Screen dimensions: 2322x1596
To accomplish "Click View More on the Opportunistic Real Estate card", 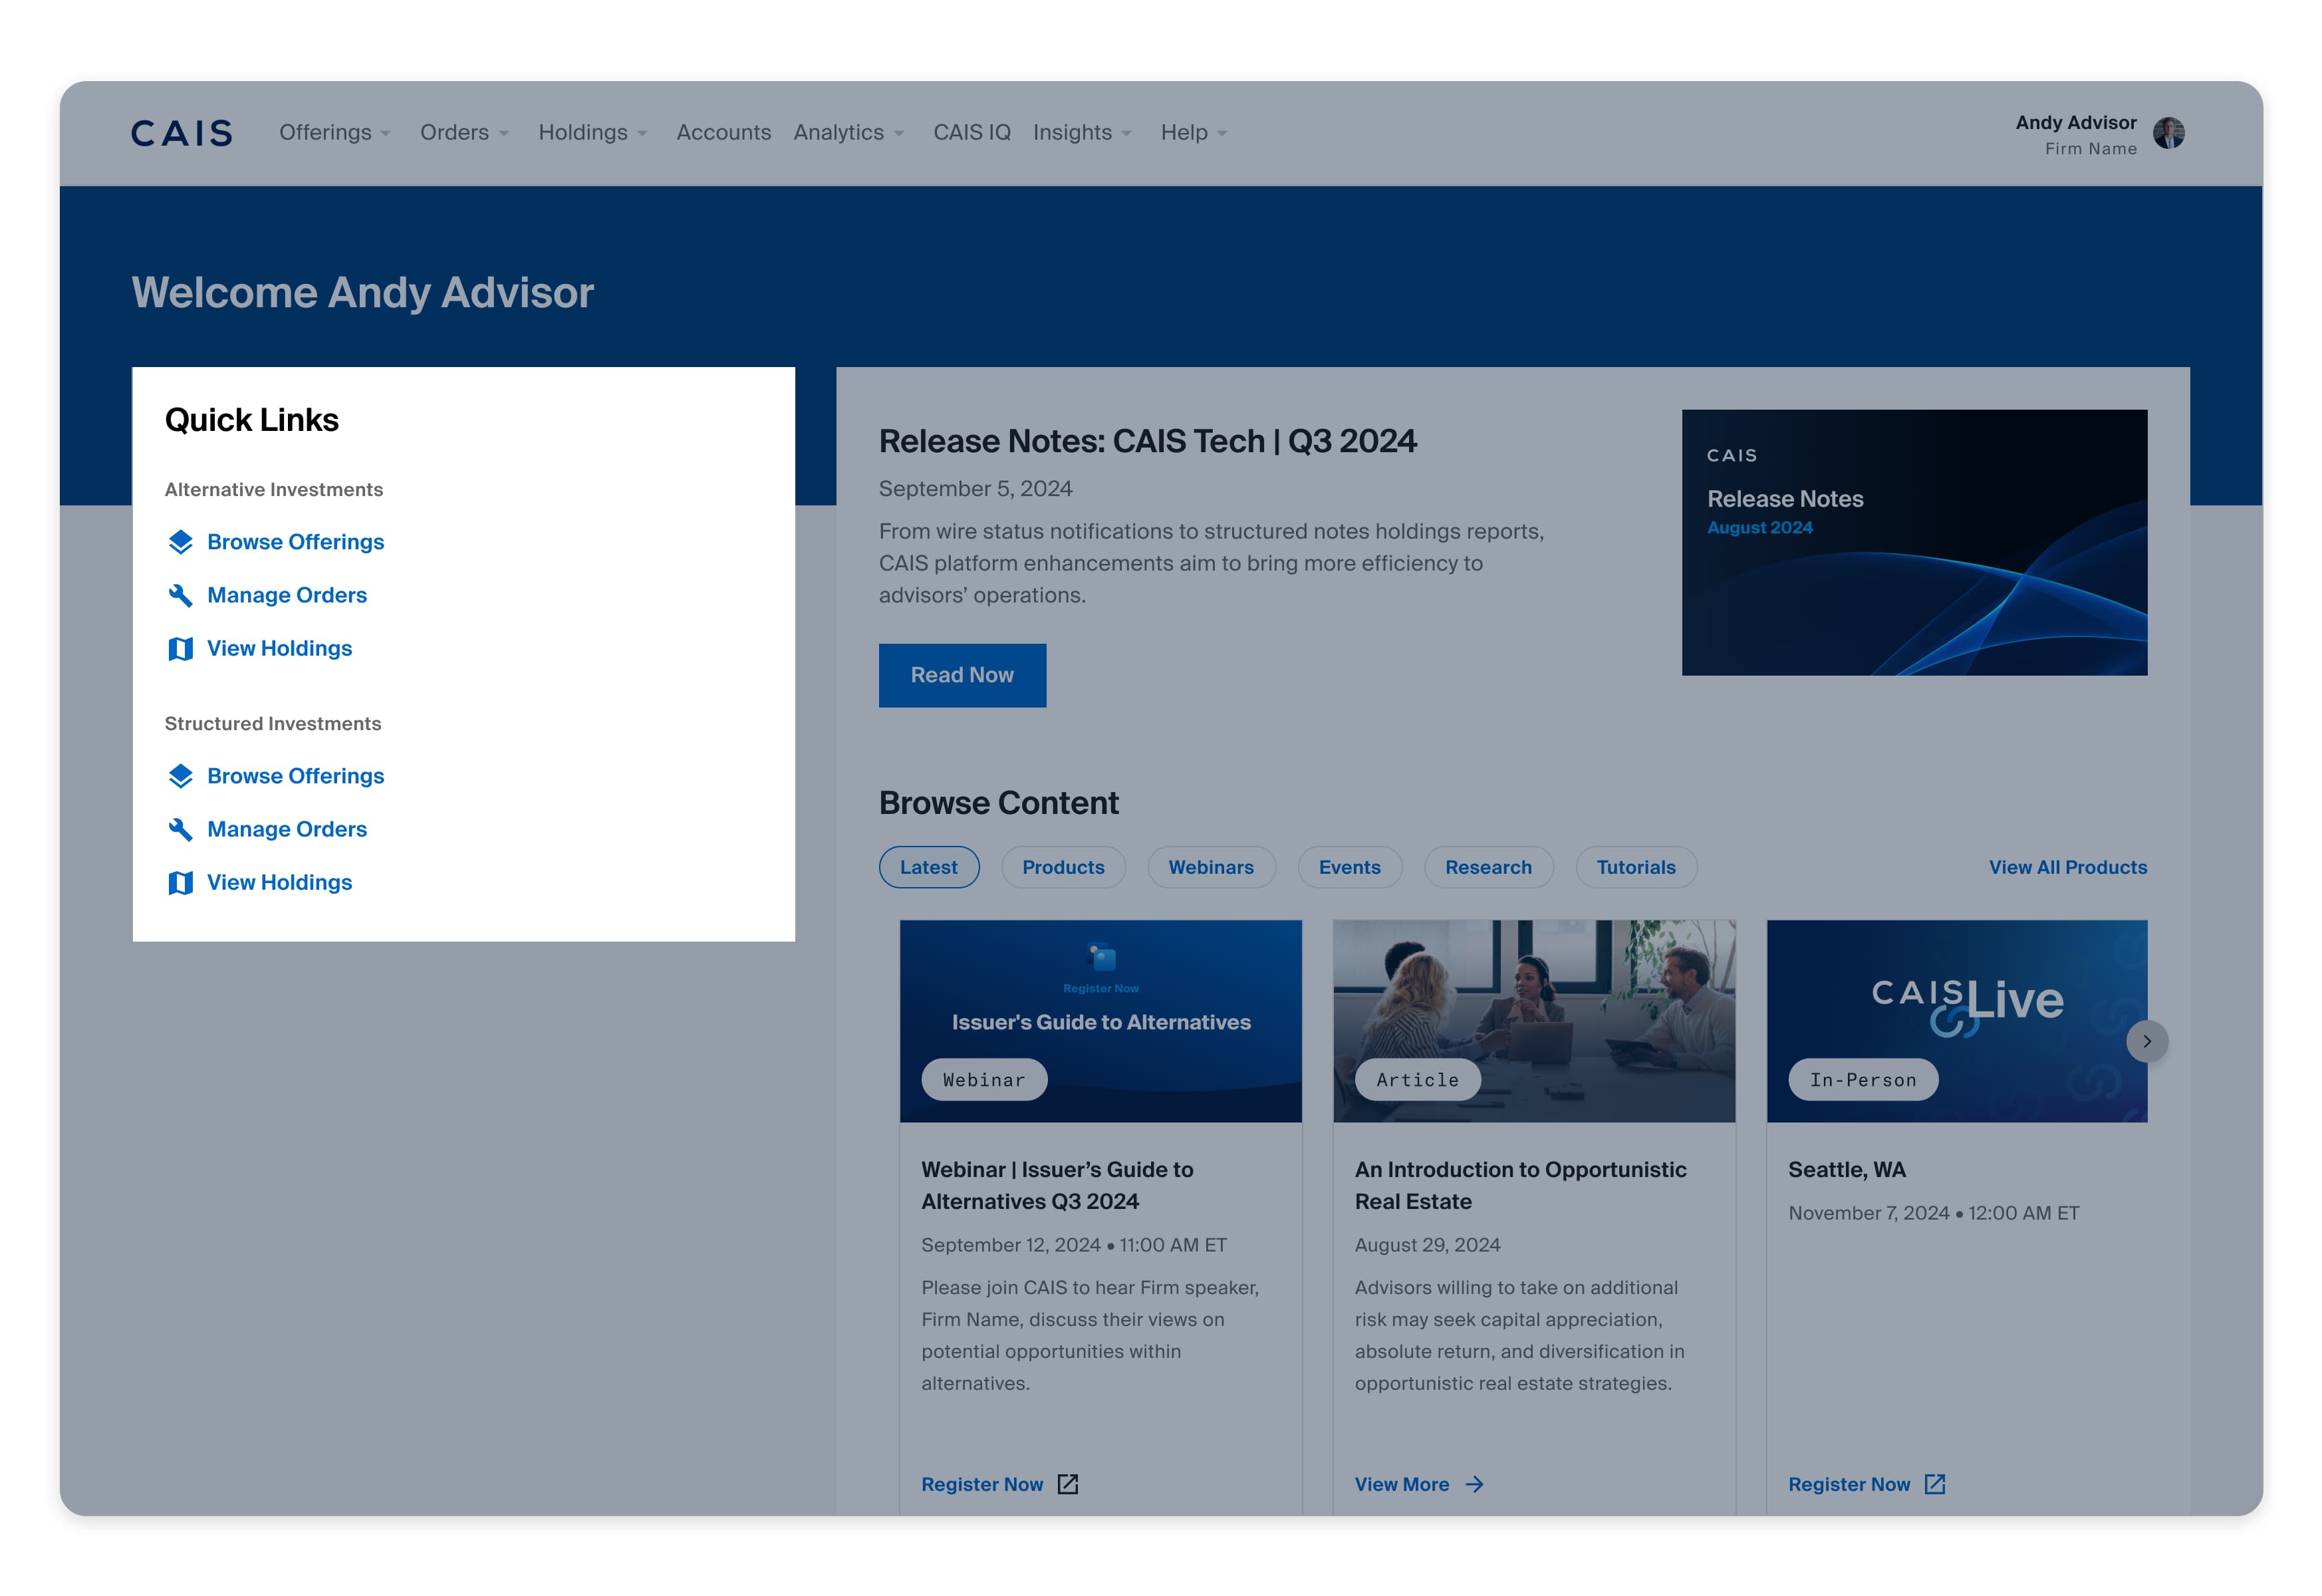I will (1401, 1484).
